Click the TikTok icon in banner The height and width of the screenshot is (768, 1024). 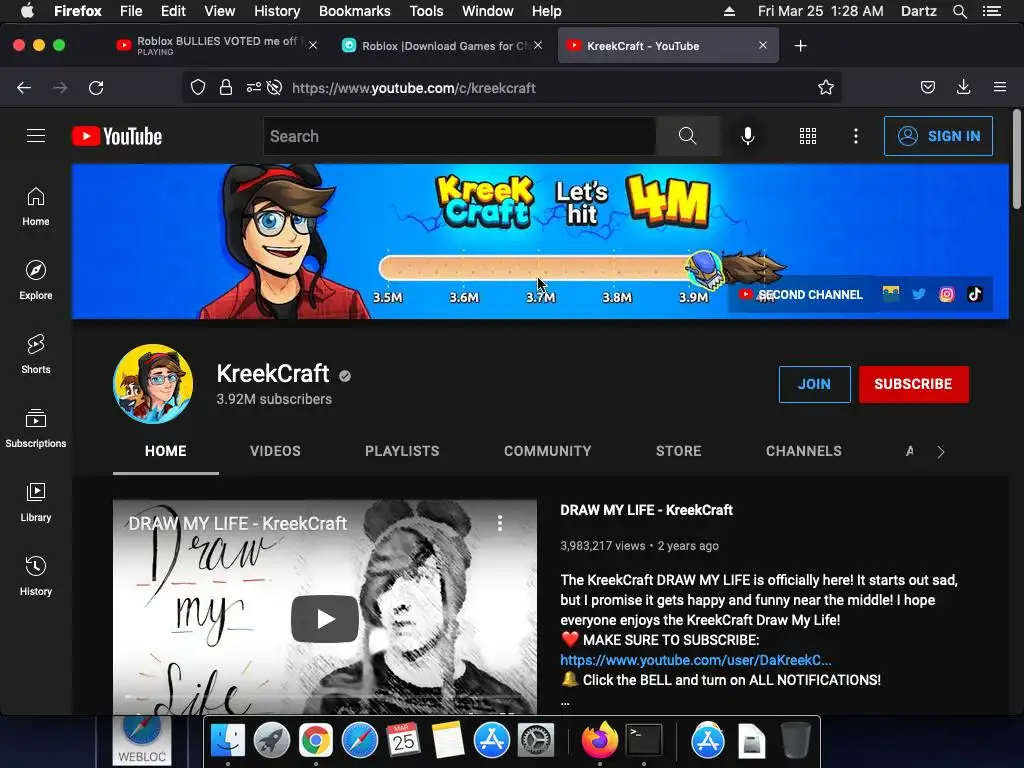point(974,294)
